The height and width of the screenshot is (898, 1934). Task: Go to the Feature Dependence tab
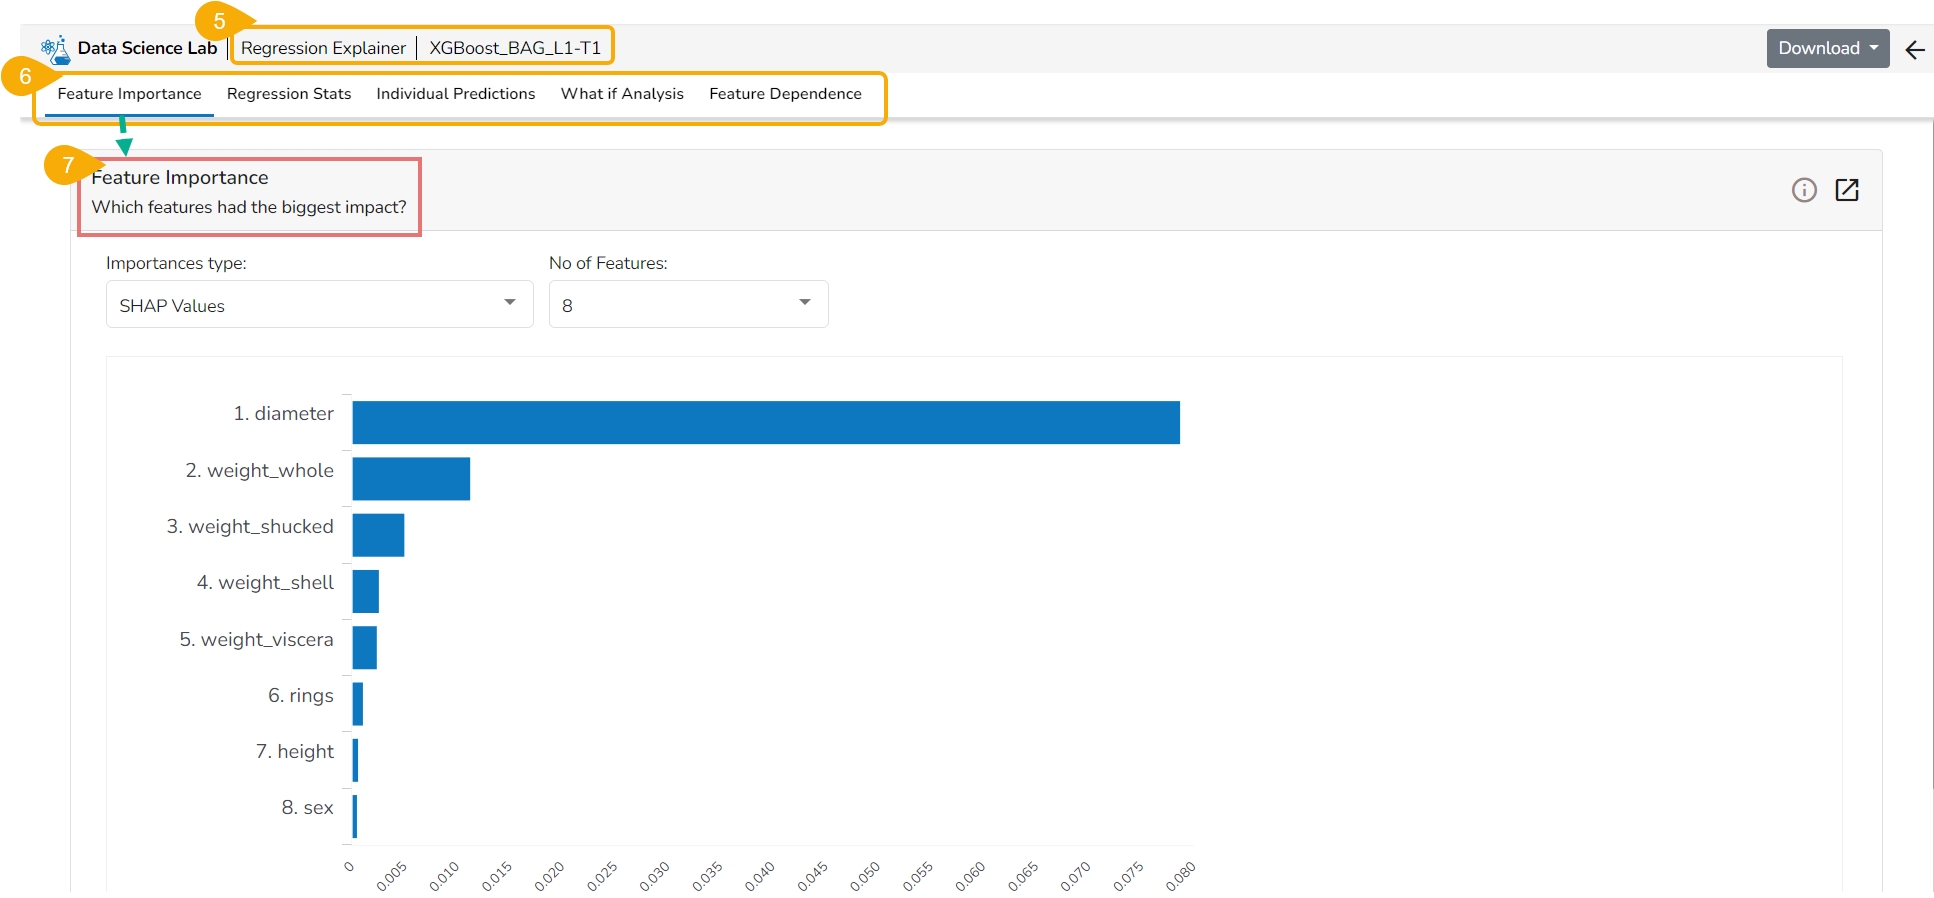[785, 94]
